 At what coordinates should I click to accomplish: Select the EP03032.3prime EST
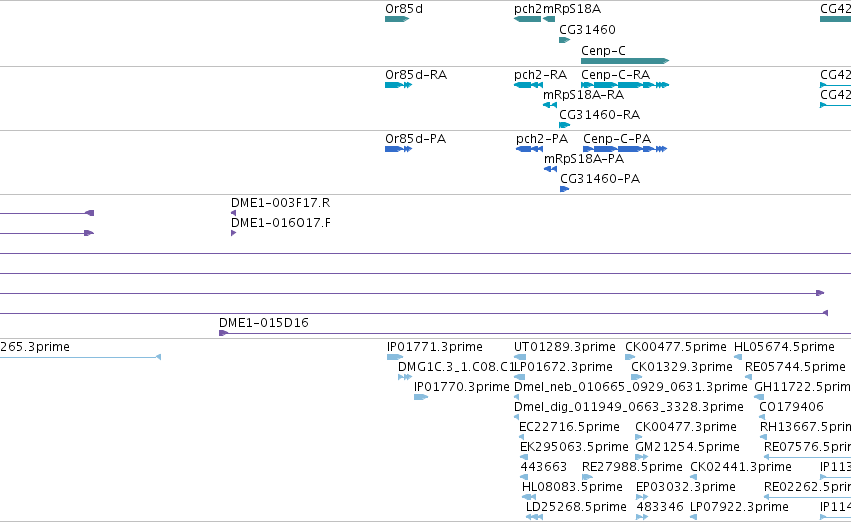click(x=642, y=496)
